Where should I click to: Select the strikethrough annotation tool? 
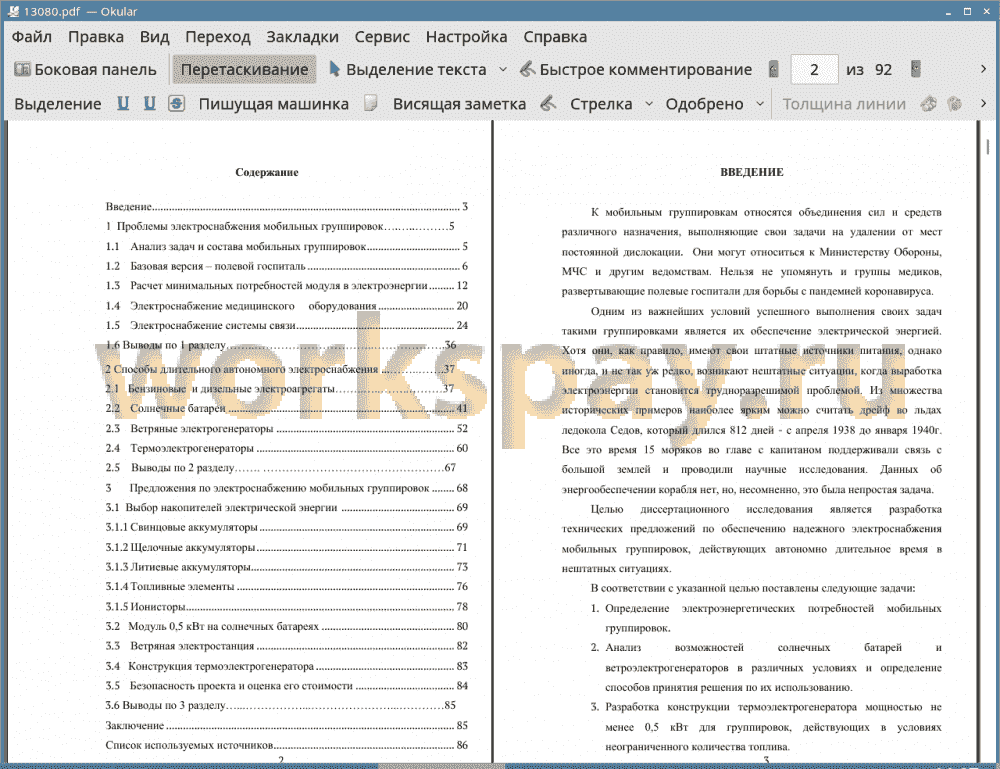tap(177, 103)
